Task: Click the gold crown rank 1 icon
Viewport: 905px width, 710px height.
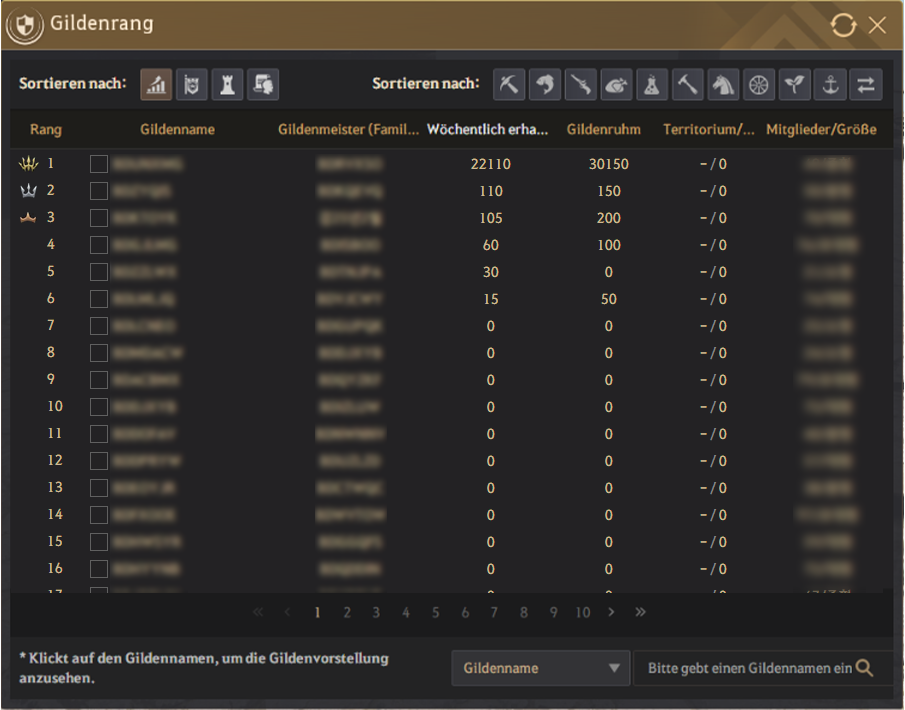Action: tap(28, 164)
